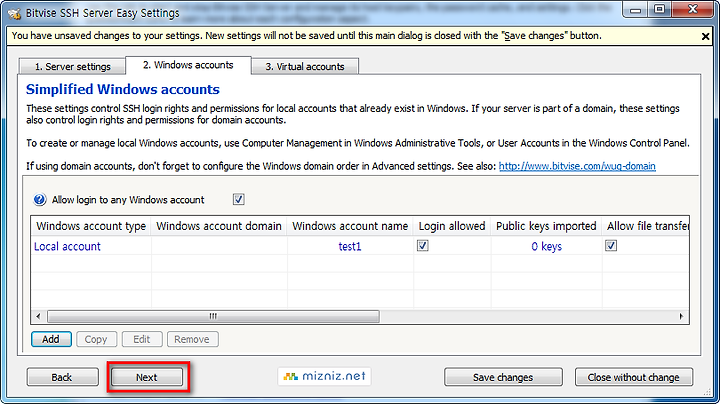Screen dimensions: 720x404
Task: Open the bitvise.com wug-domain link
Action: pos(577,166)
